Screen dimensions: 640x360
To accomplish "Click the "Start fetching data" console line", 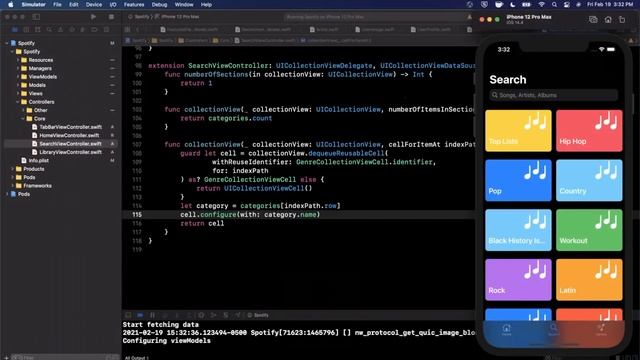I will click(x=160, y=325).
